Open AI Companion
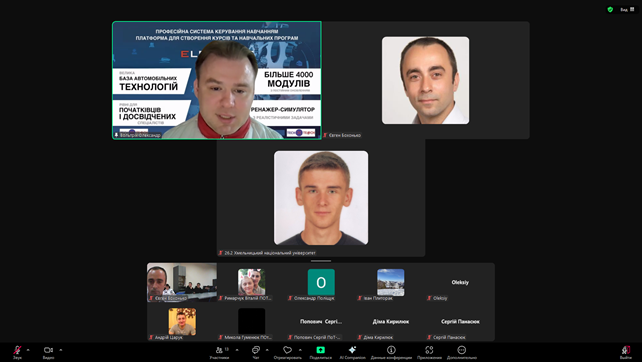 [x=353, y=351]
